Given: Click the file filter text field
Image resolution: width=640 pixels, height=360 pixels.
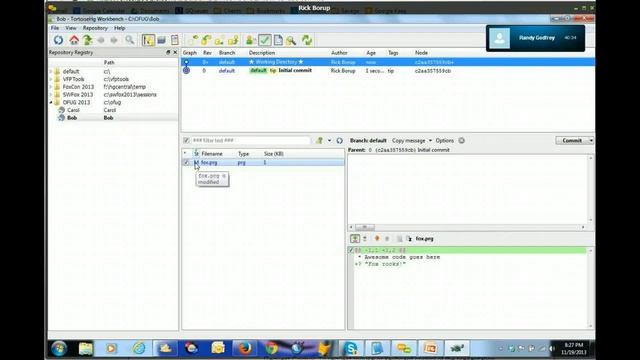Looking at the screenshot, I should tap(251, 140).
